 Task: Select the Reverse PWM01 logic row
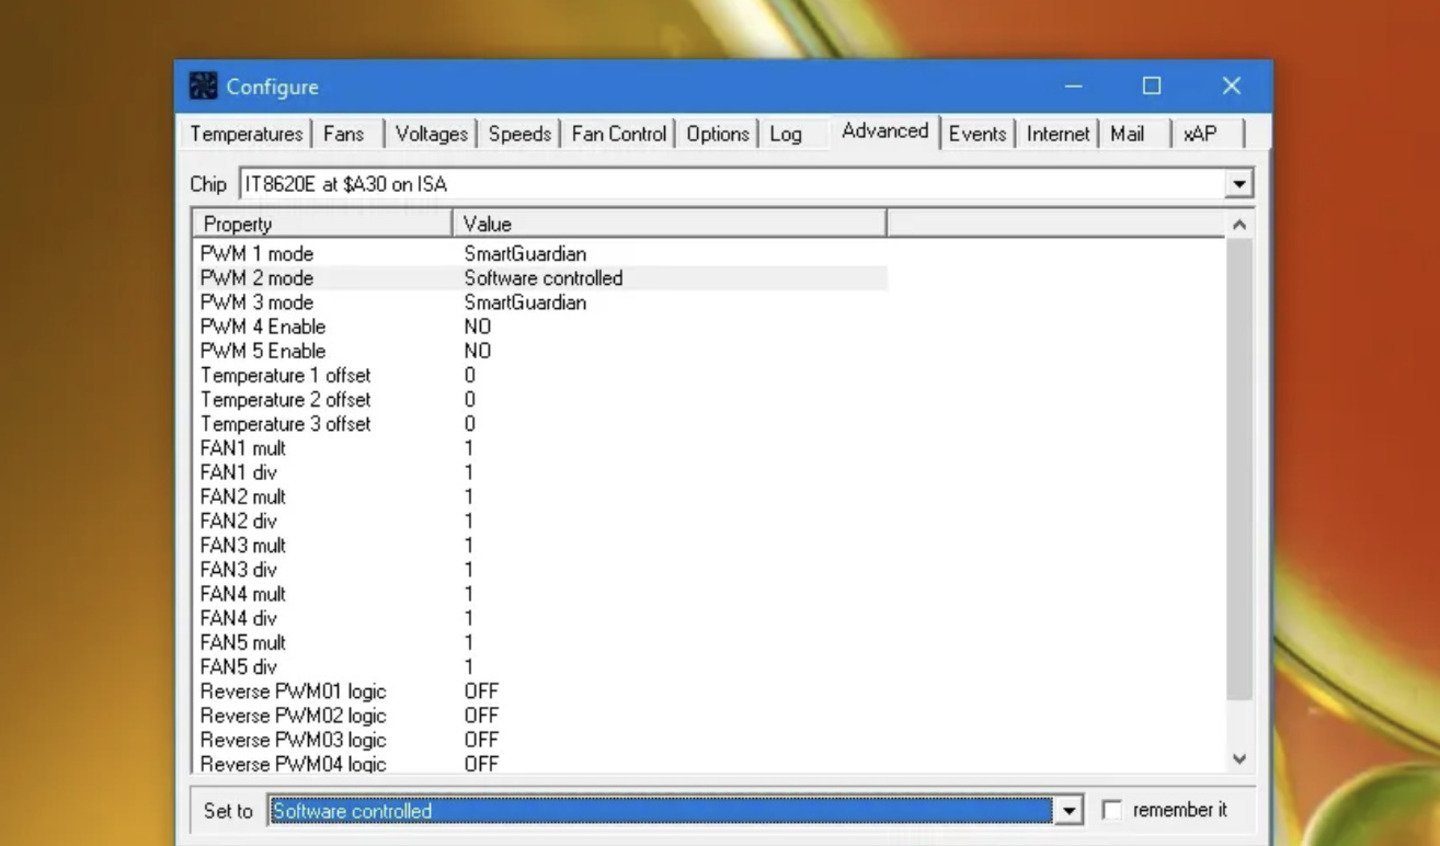coord(540,691)
